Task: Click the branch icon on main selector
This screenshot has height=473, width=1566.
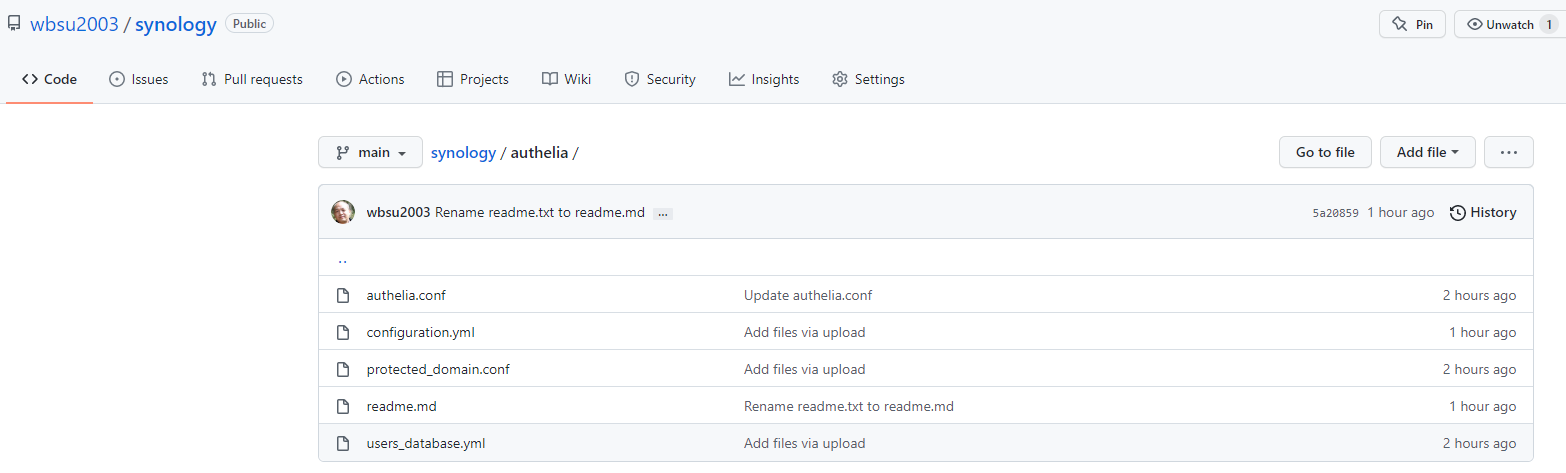Action: tap(342, 152)
